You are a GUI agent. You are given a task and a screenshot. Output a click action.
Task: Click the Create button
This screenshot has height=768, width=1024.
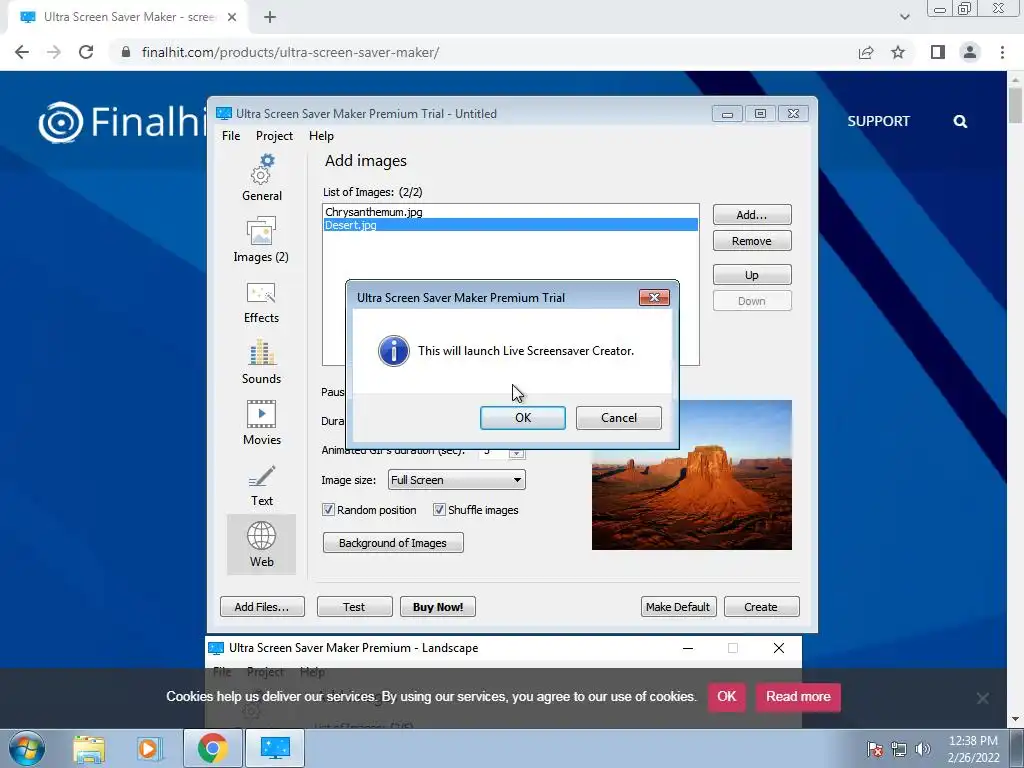pyautogui.click(x=761, y=607)
